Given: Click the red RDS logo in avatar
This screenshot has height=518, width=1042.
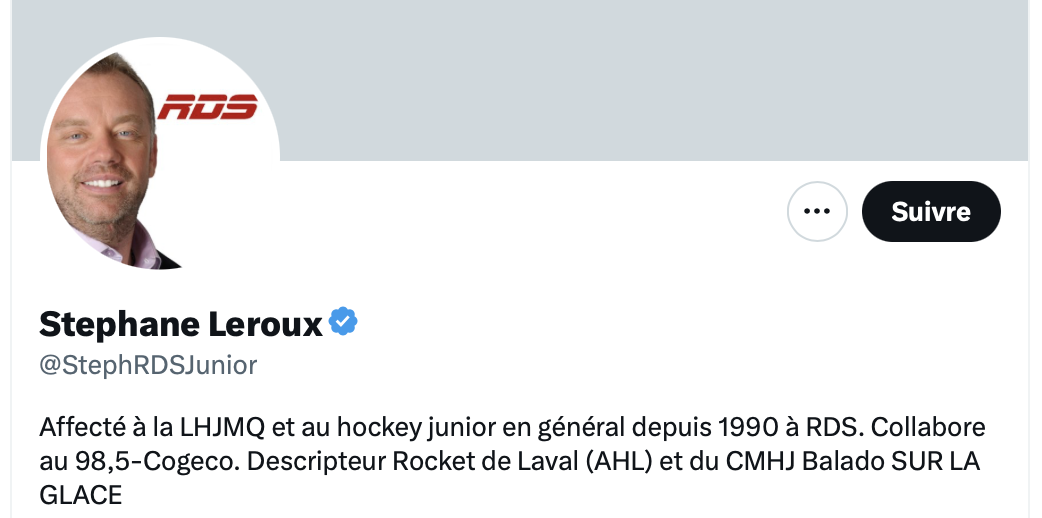Looking at the screenshot, I should (x=208, y=106).
